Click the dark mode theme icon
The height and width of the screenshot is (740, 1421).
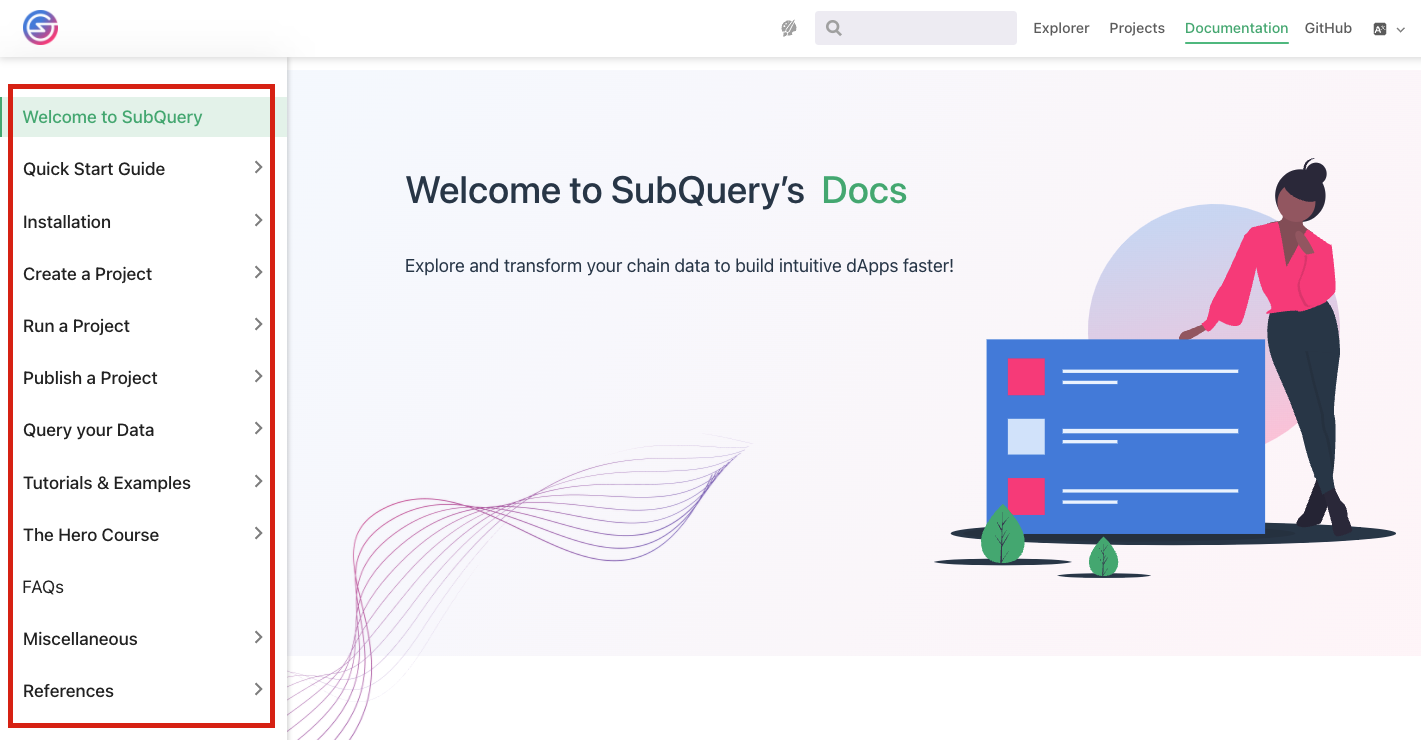[x=788, y=27]
